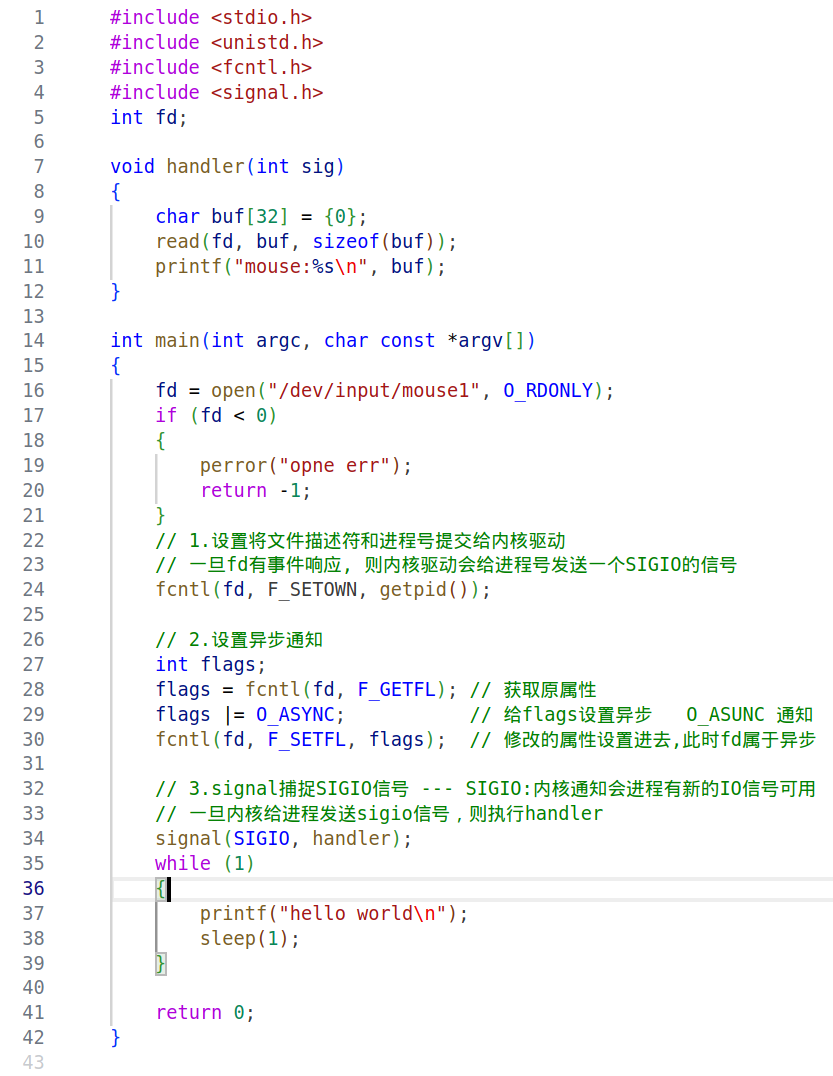Click the "/dev/input/mouse1" string literal
833x1076 pixels.
[x=373, y=390]
